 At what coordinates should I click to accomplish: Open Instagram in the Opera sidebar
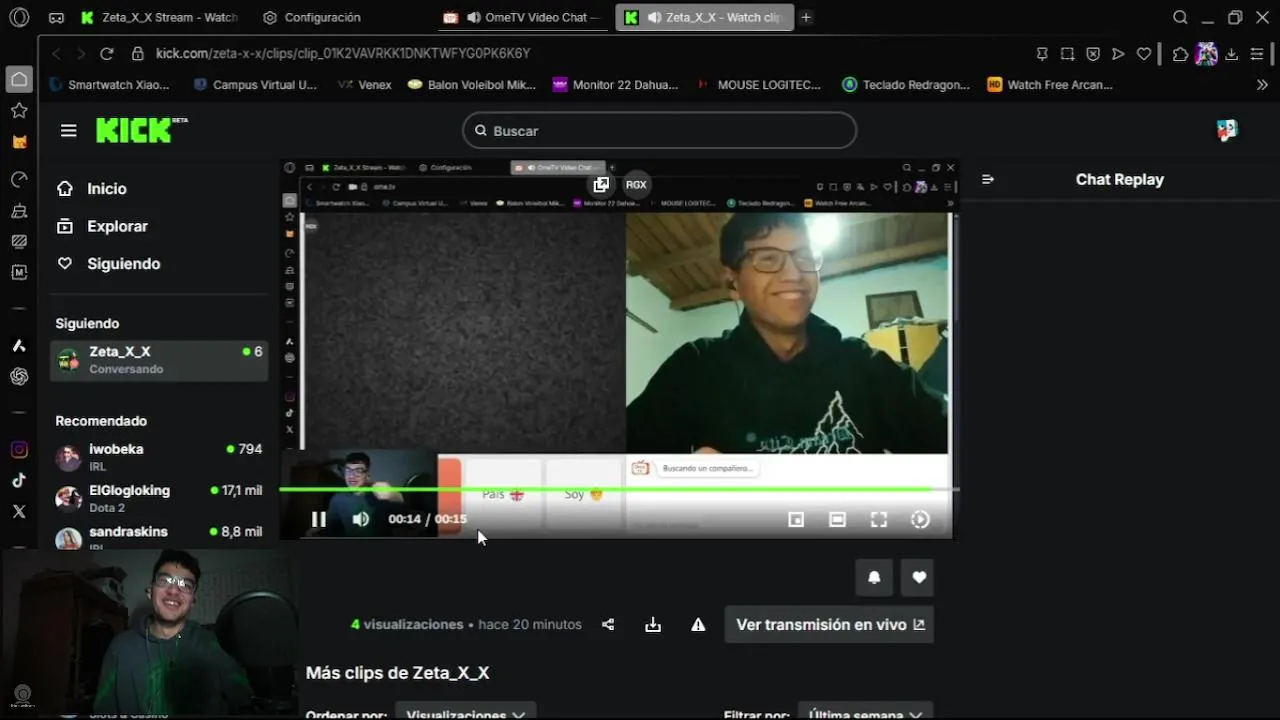(19, 450)
